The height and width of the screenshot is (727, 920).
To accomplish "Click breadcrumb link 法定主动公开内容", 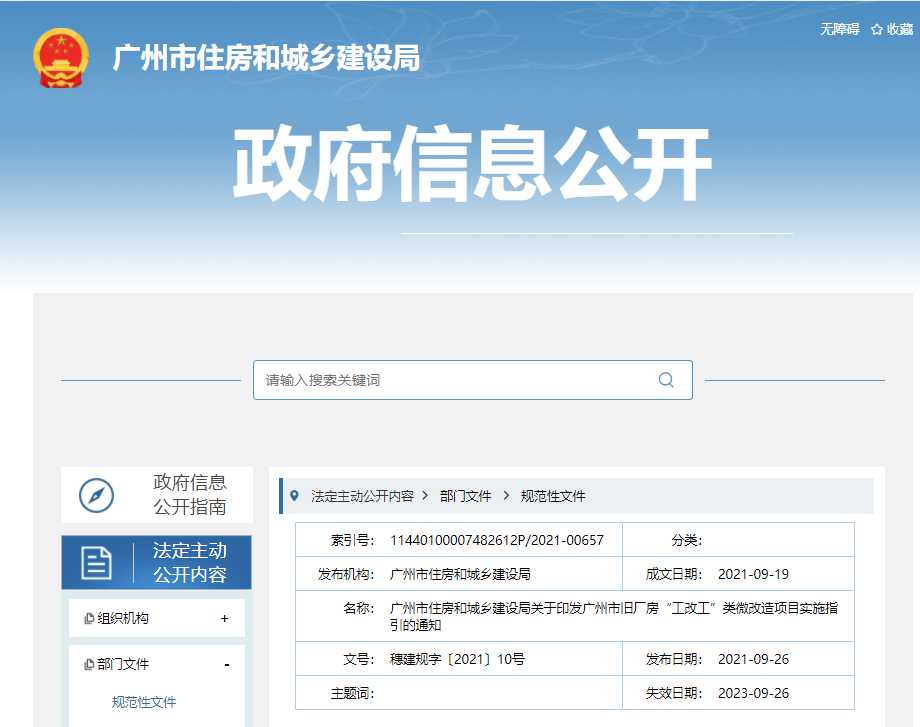I will tap(362, 496).
